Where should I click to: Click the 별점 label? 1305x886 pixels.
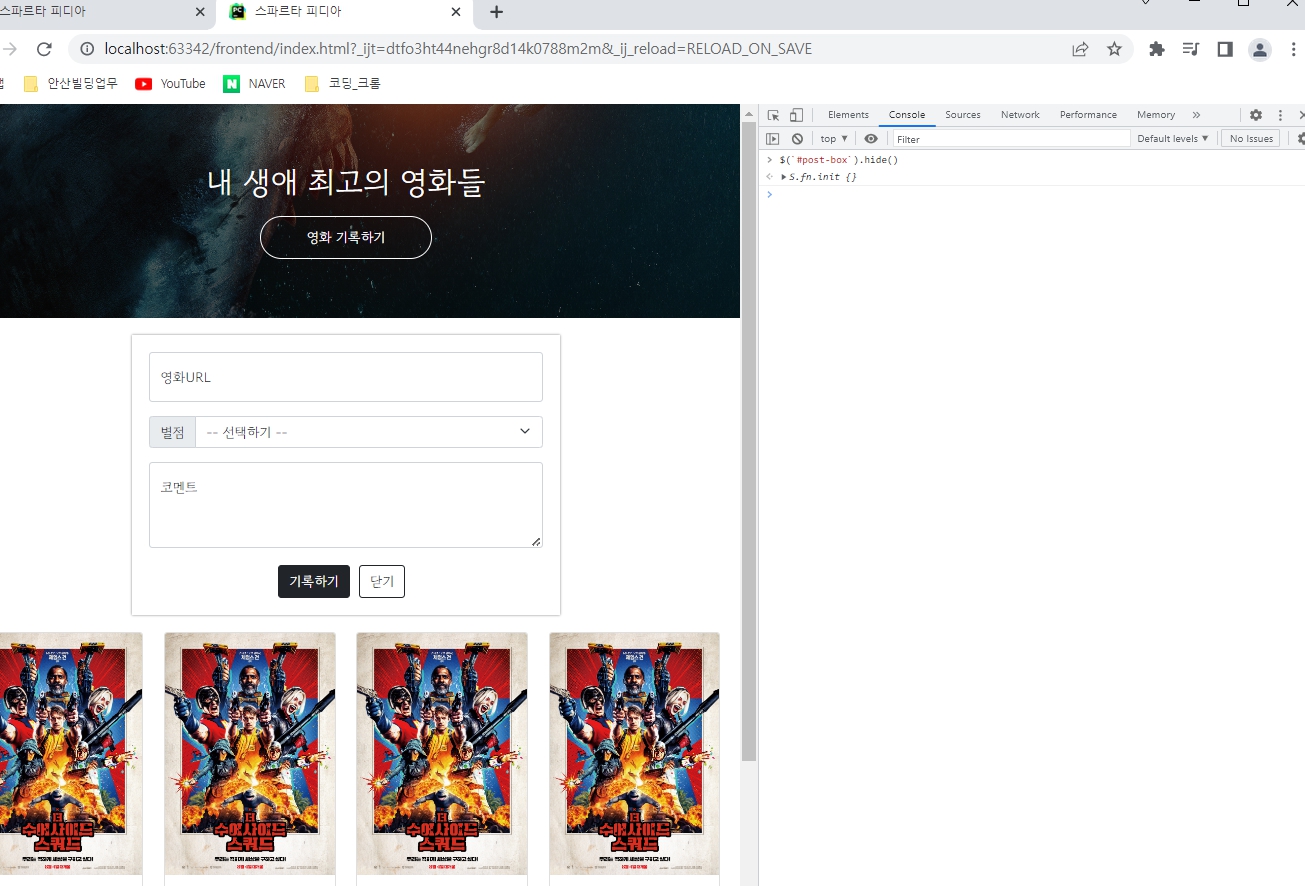[x=173, y=432]
